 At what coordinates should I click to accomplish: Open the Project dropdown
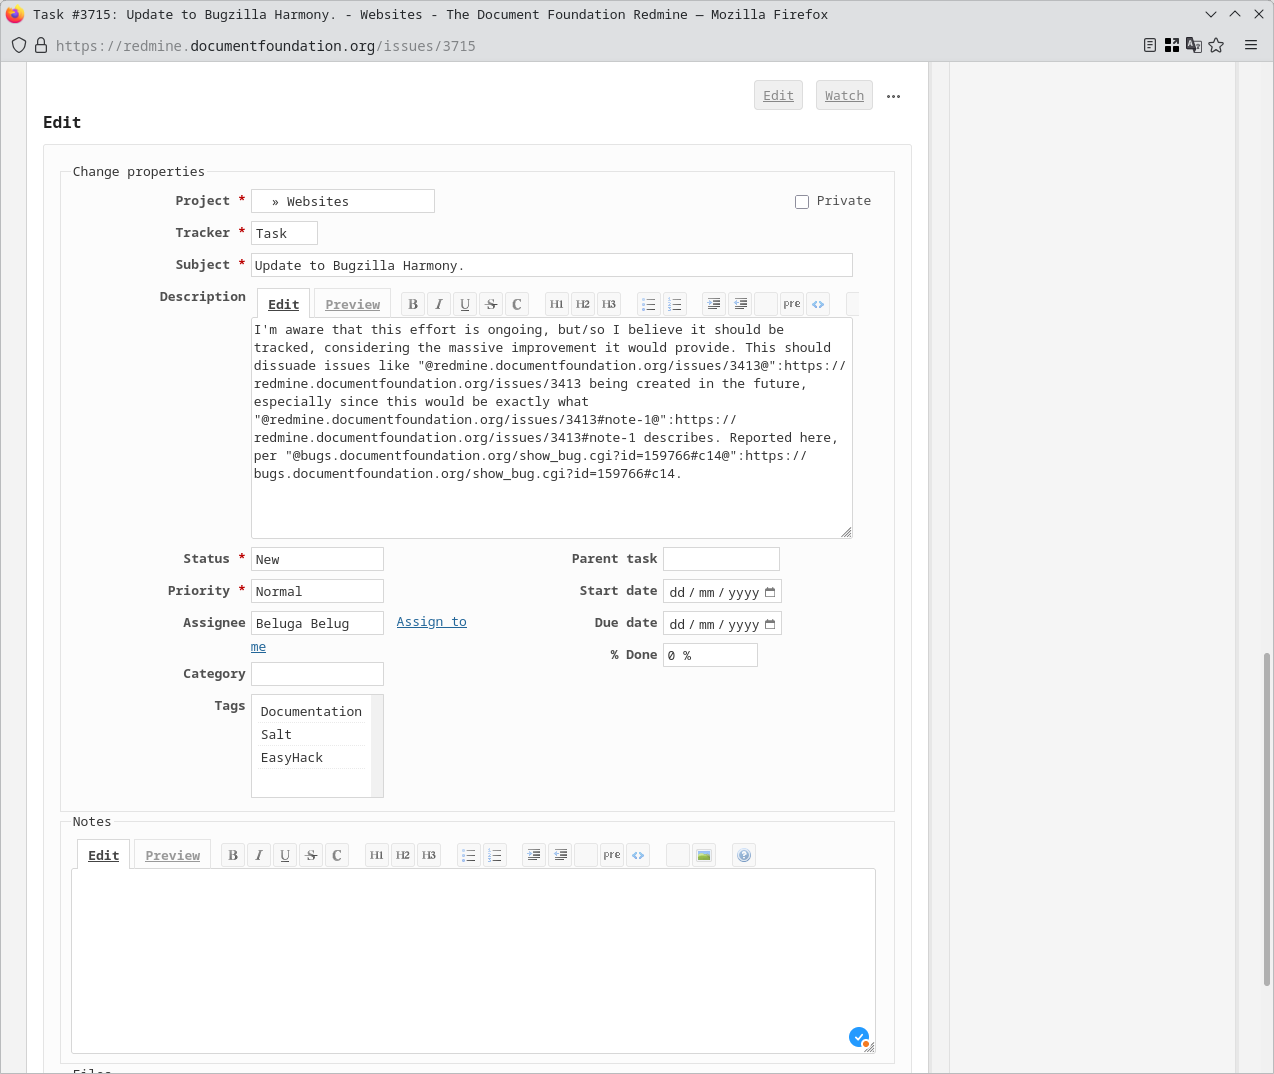[x=343, y=201]
